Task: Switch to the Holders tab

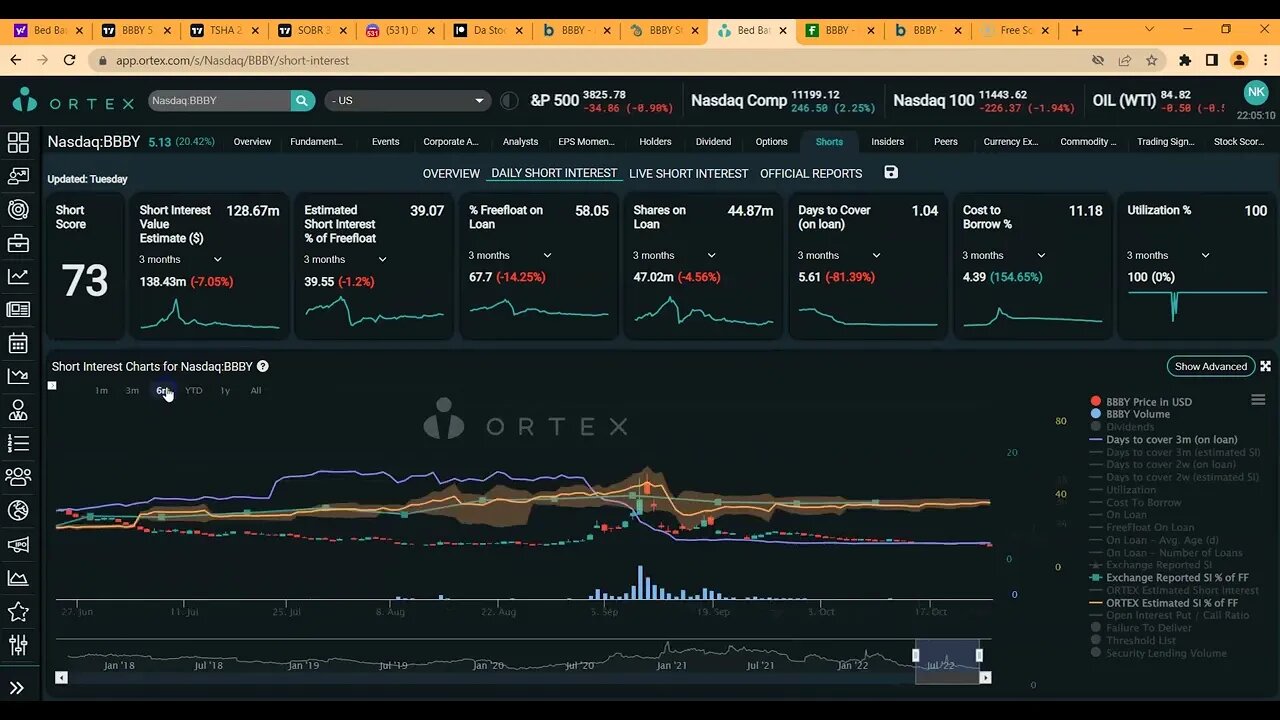Action: pos(655,142)
